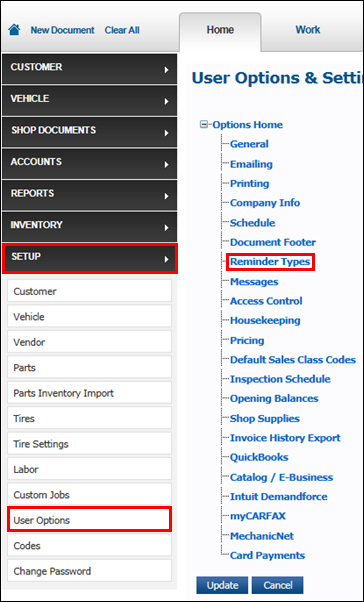364x602 pixels.
Task: Open QuickBooks options
Action: click(x=259, y=457)
